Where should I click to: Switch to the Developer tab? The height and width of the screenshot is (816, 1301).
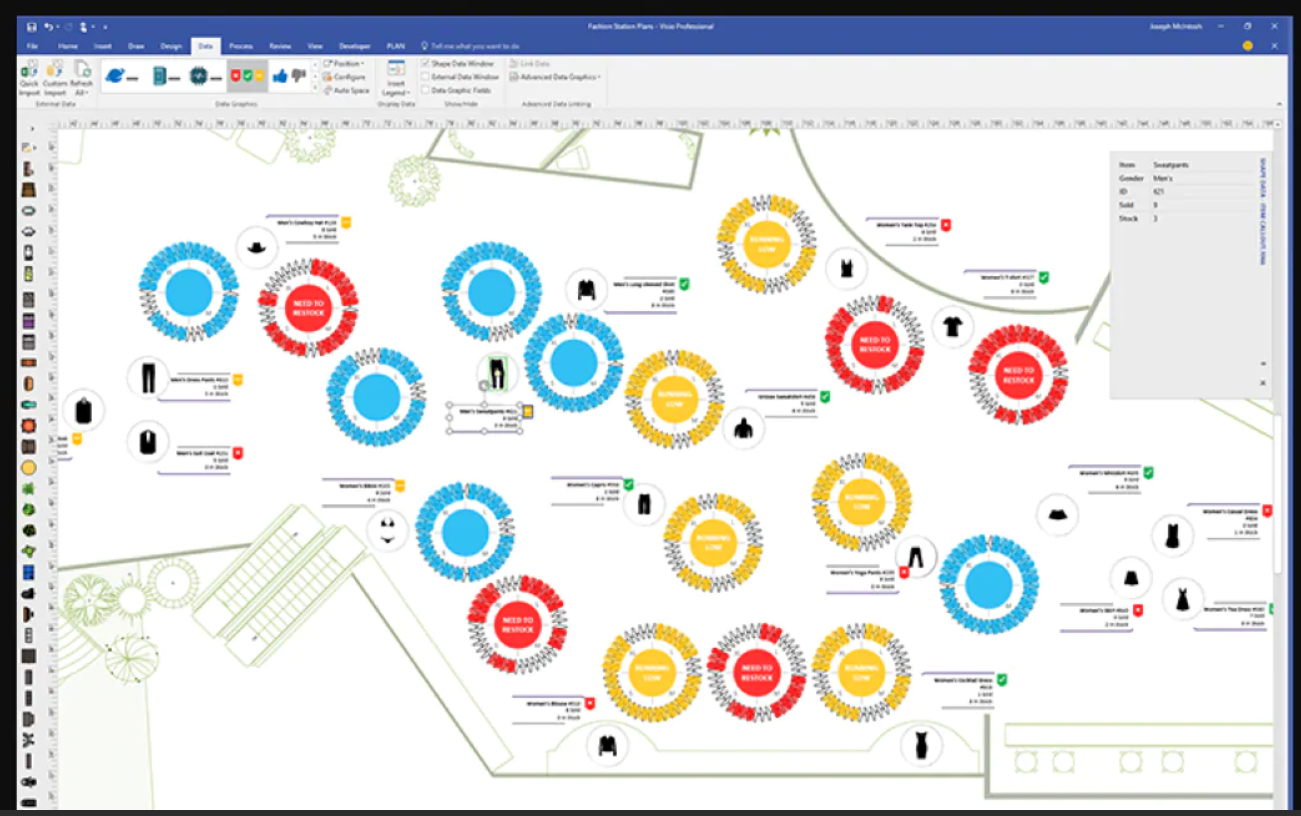click(354, 46)
